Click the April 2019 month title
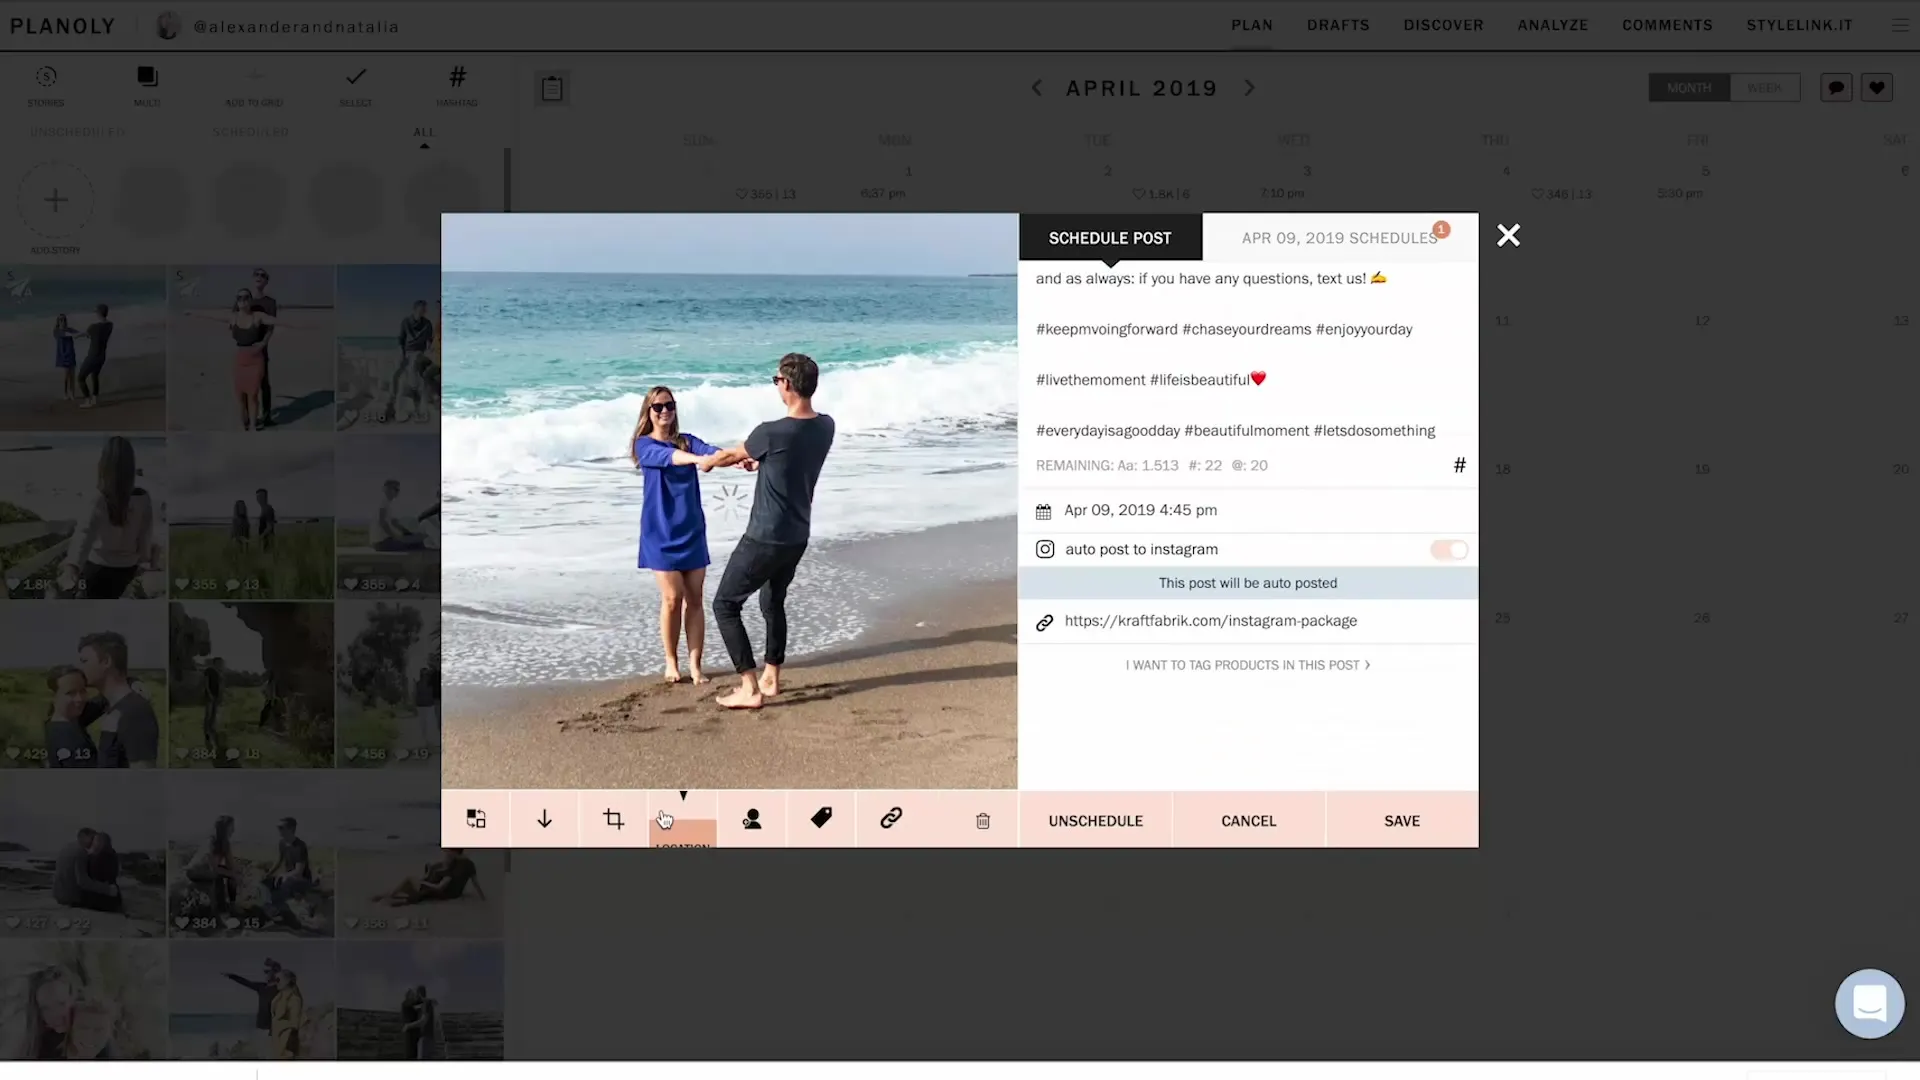 1141,88
